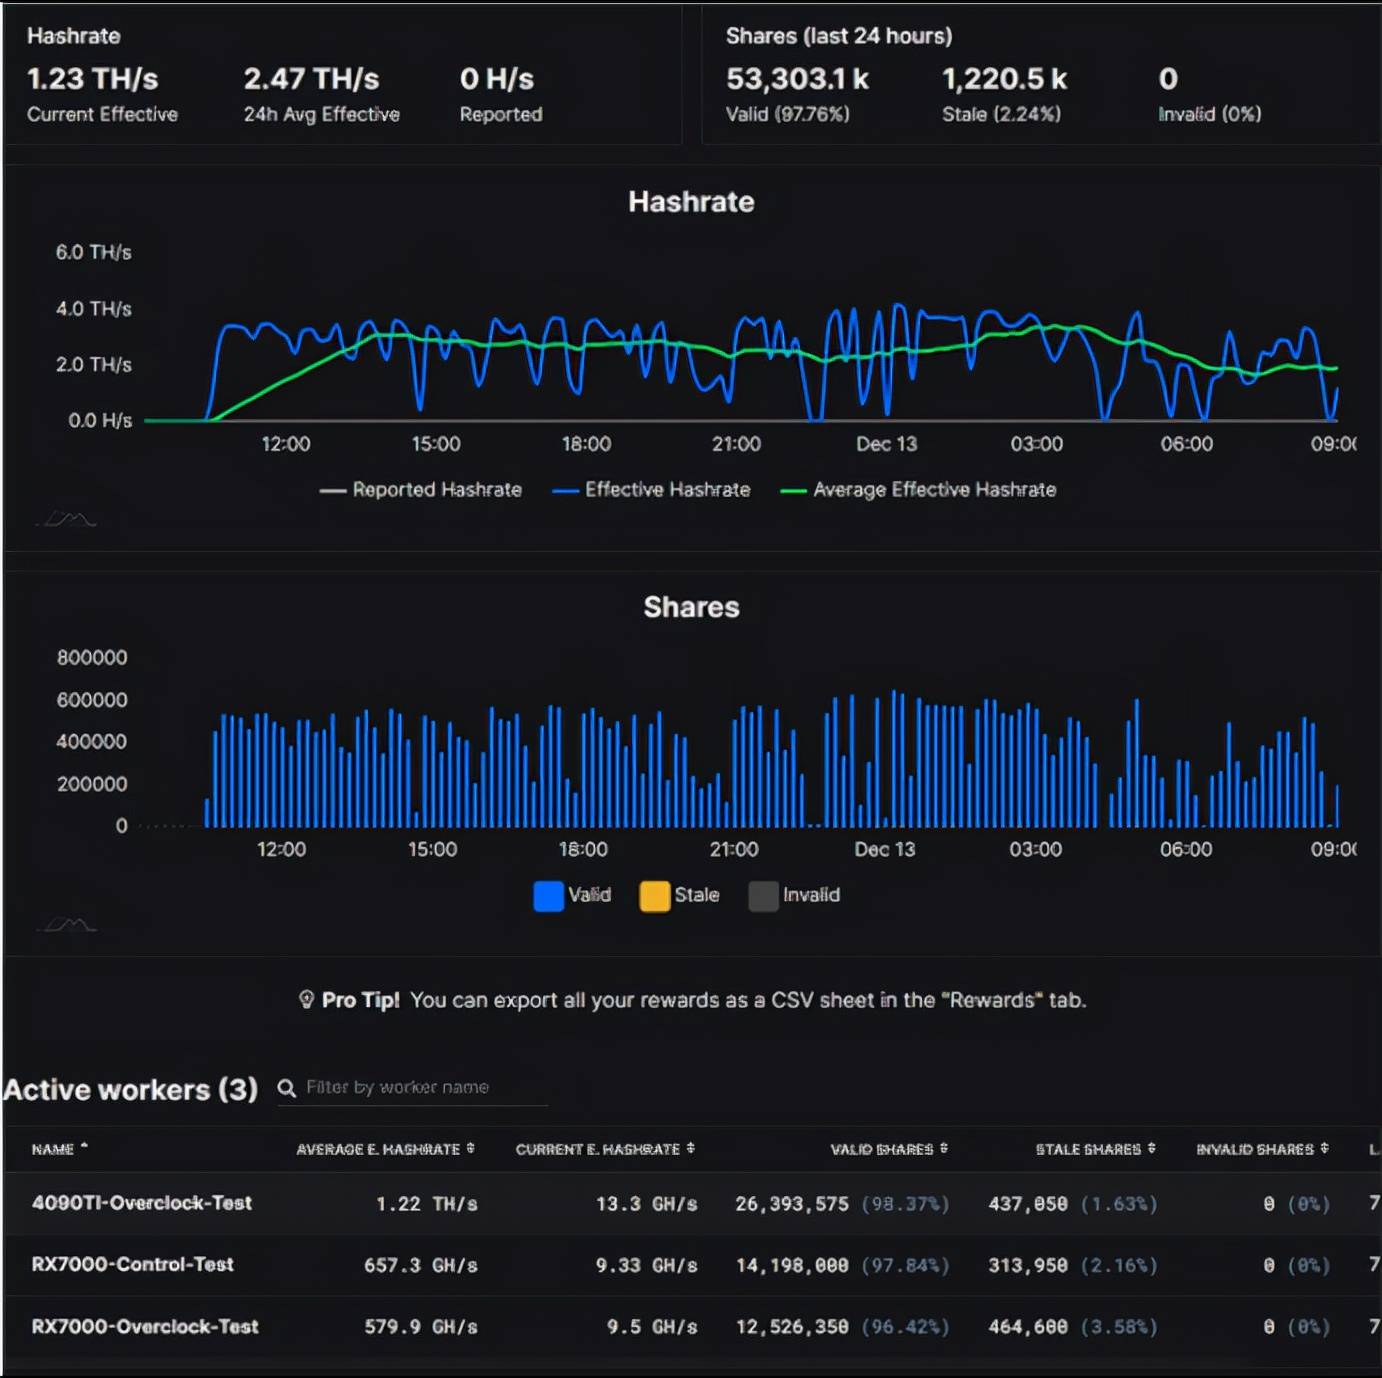Click sort icon on Current E. Hashrate column
The image size is (1382, 1378).
coord(690,1148)
